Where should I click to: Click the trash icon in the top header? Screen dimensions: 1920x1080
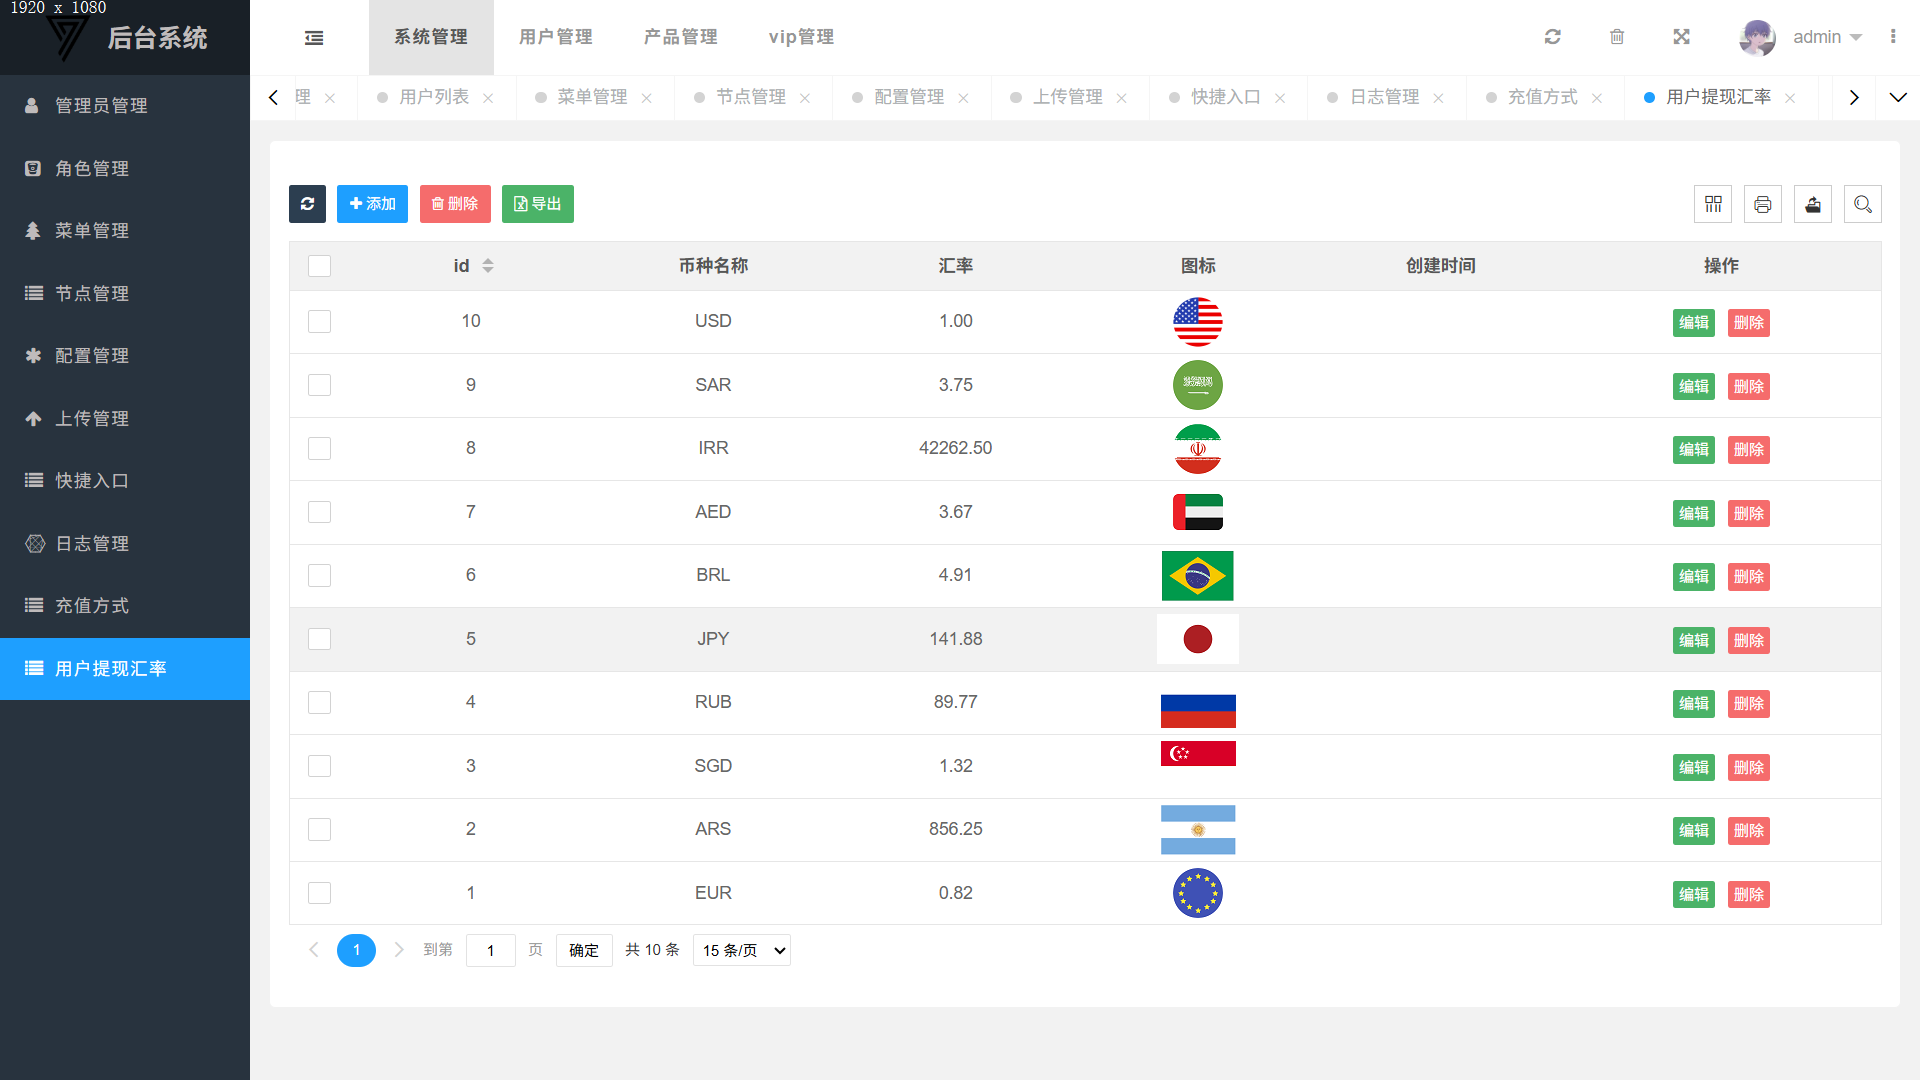coord(1617,37)
